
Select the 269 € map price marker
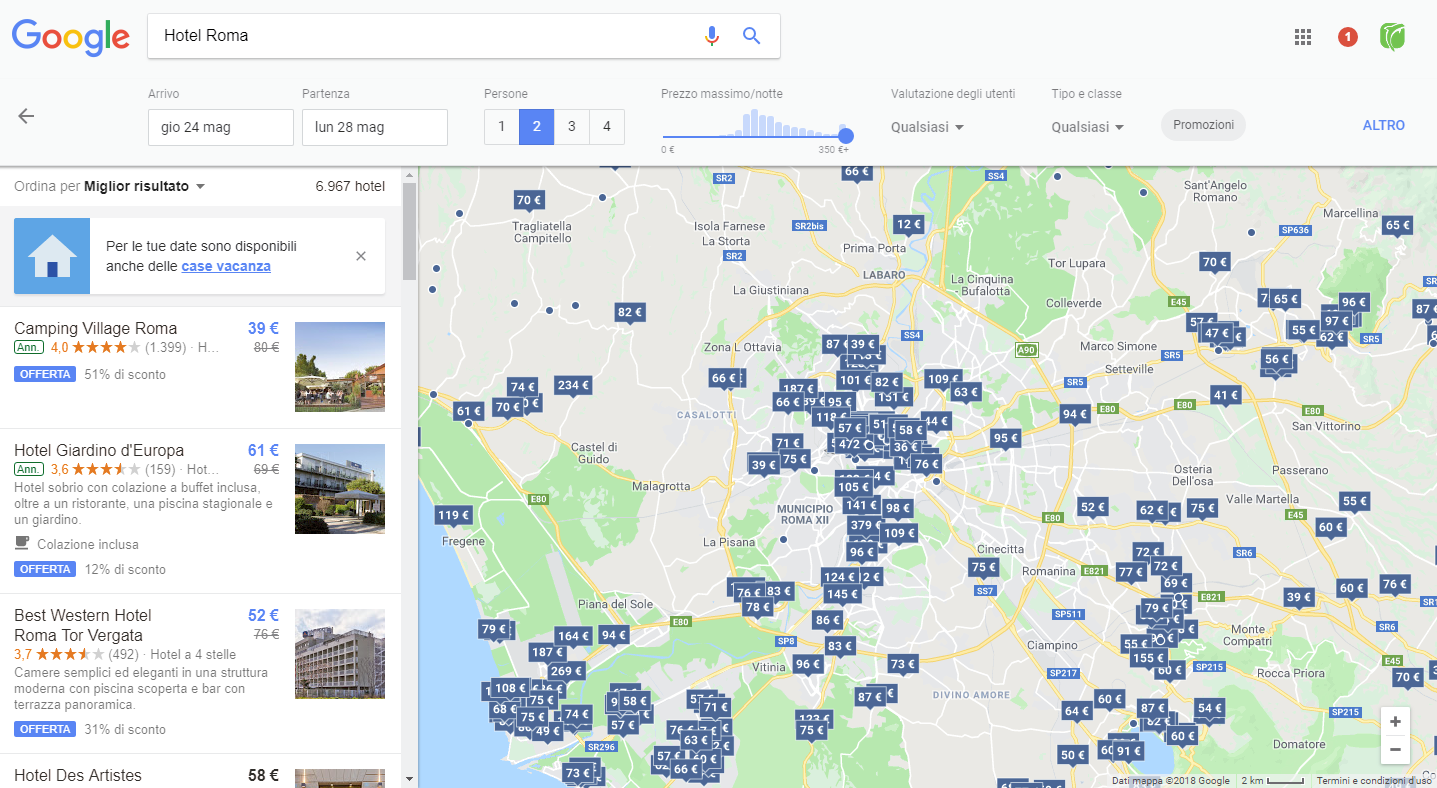coord(566,672)
